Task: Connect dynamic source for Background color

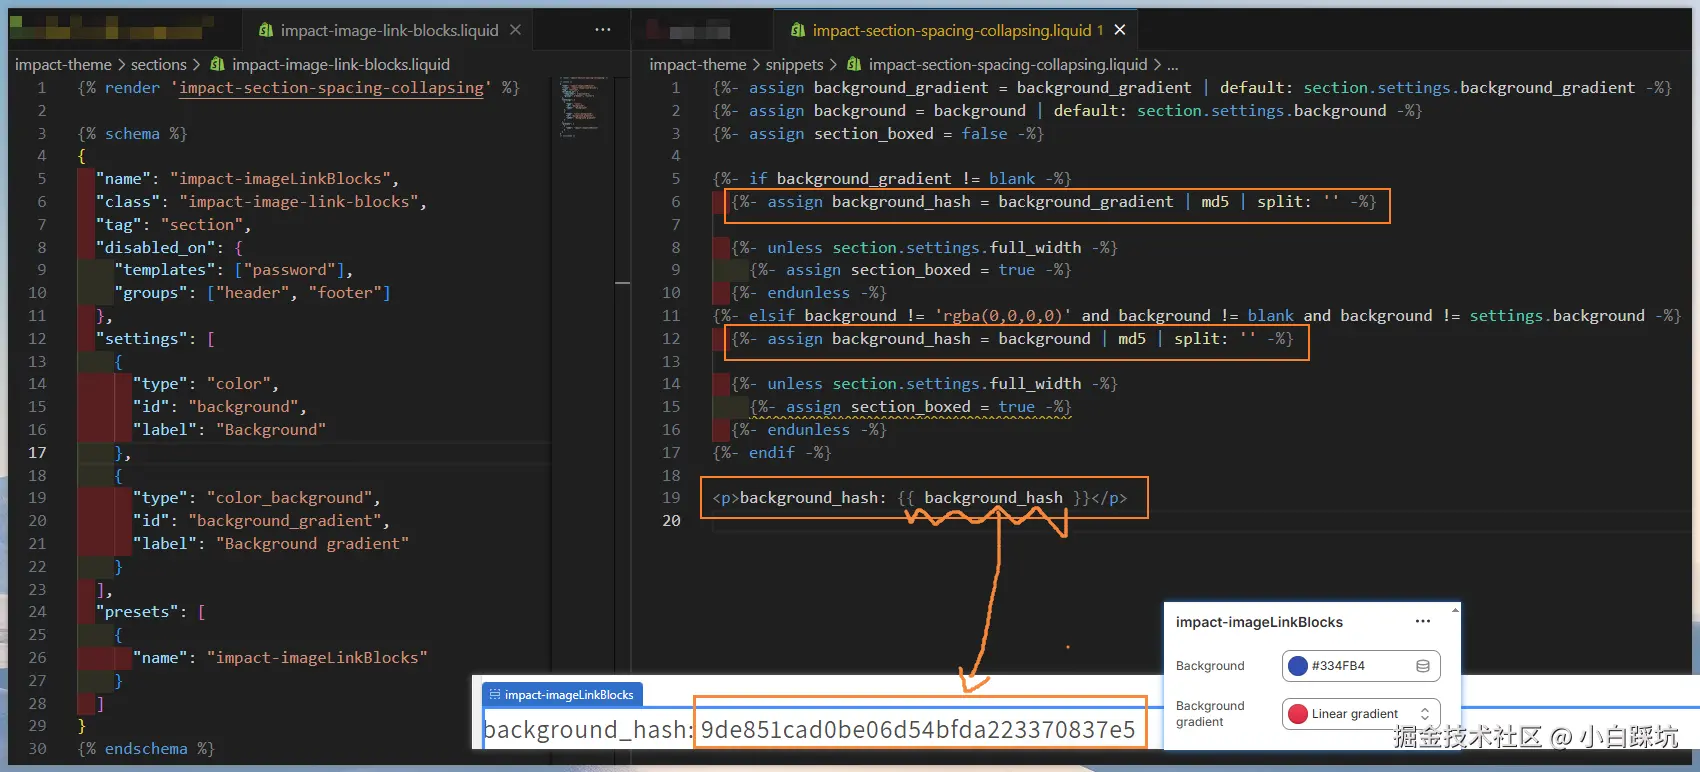Action: pos(1423,666)
